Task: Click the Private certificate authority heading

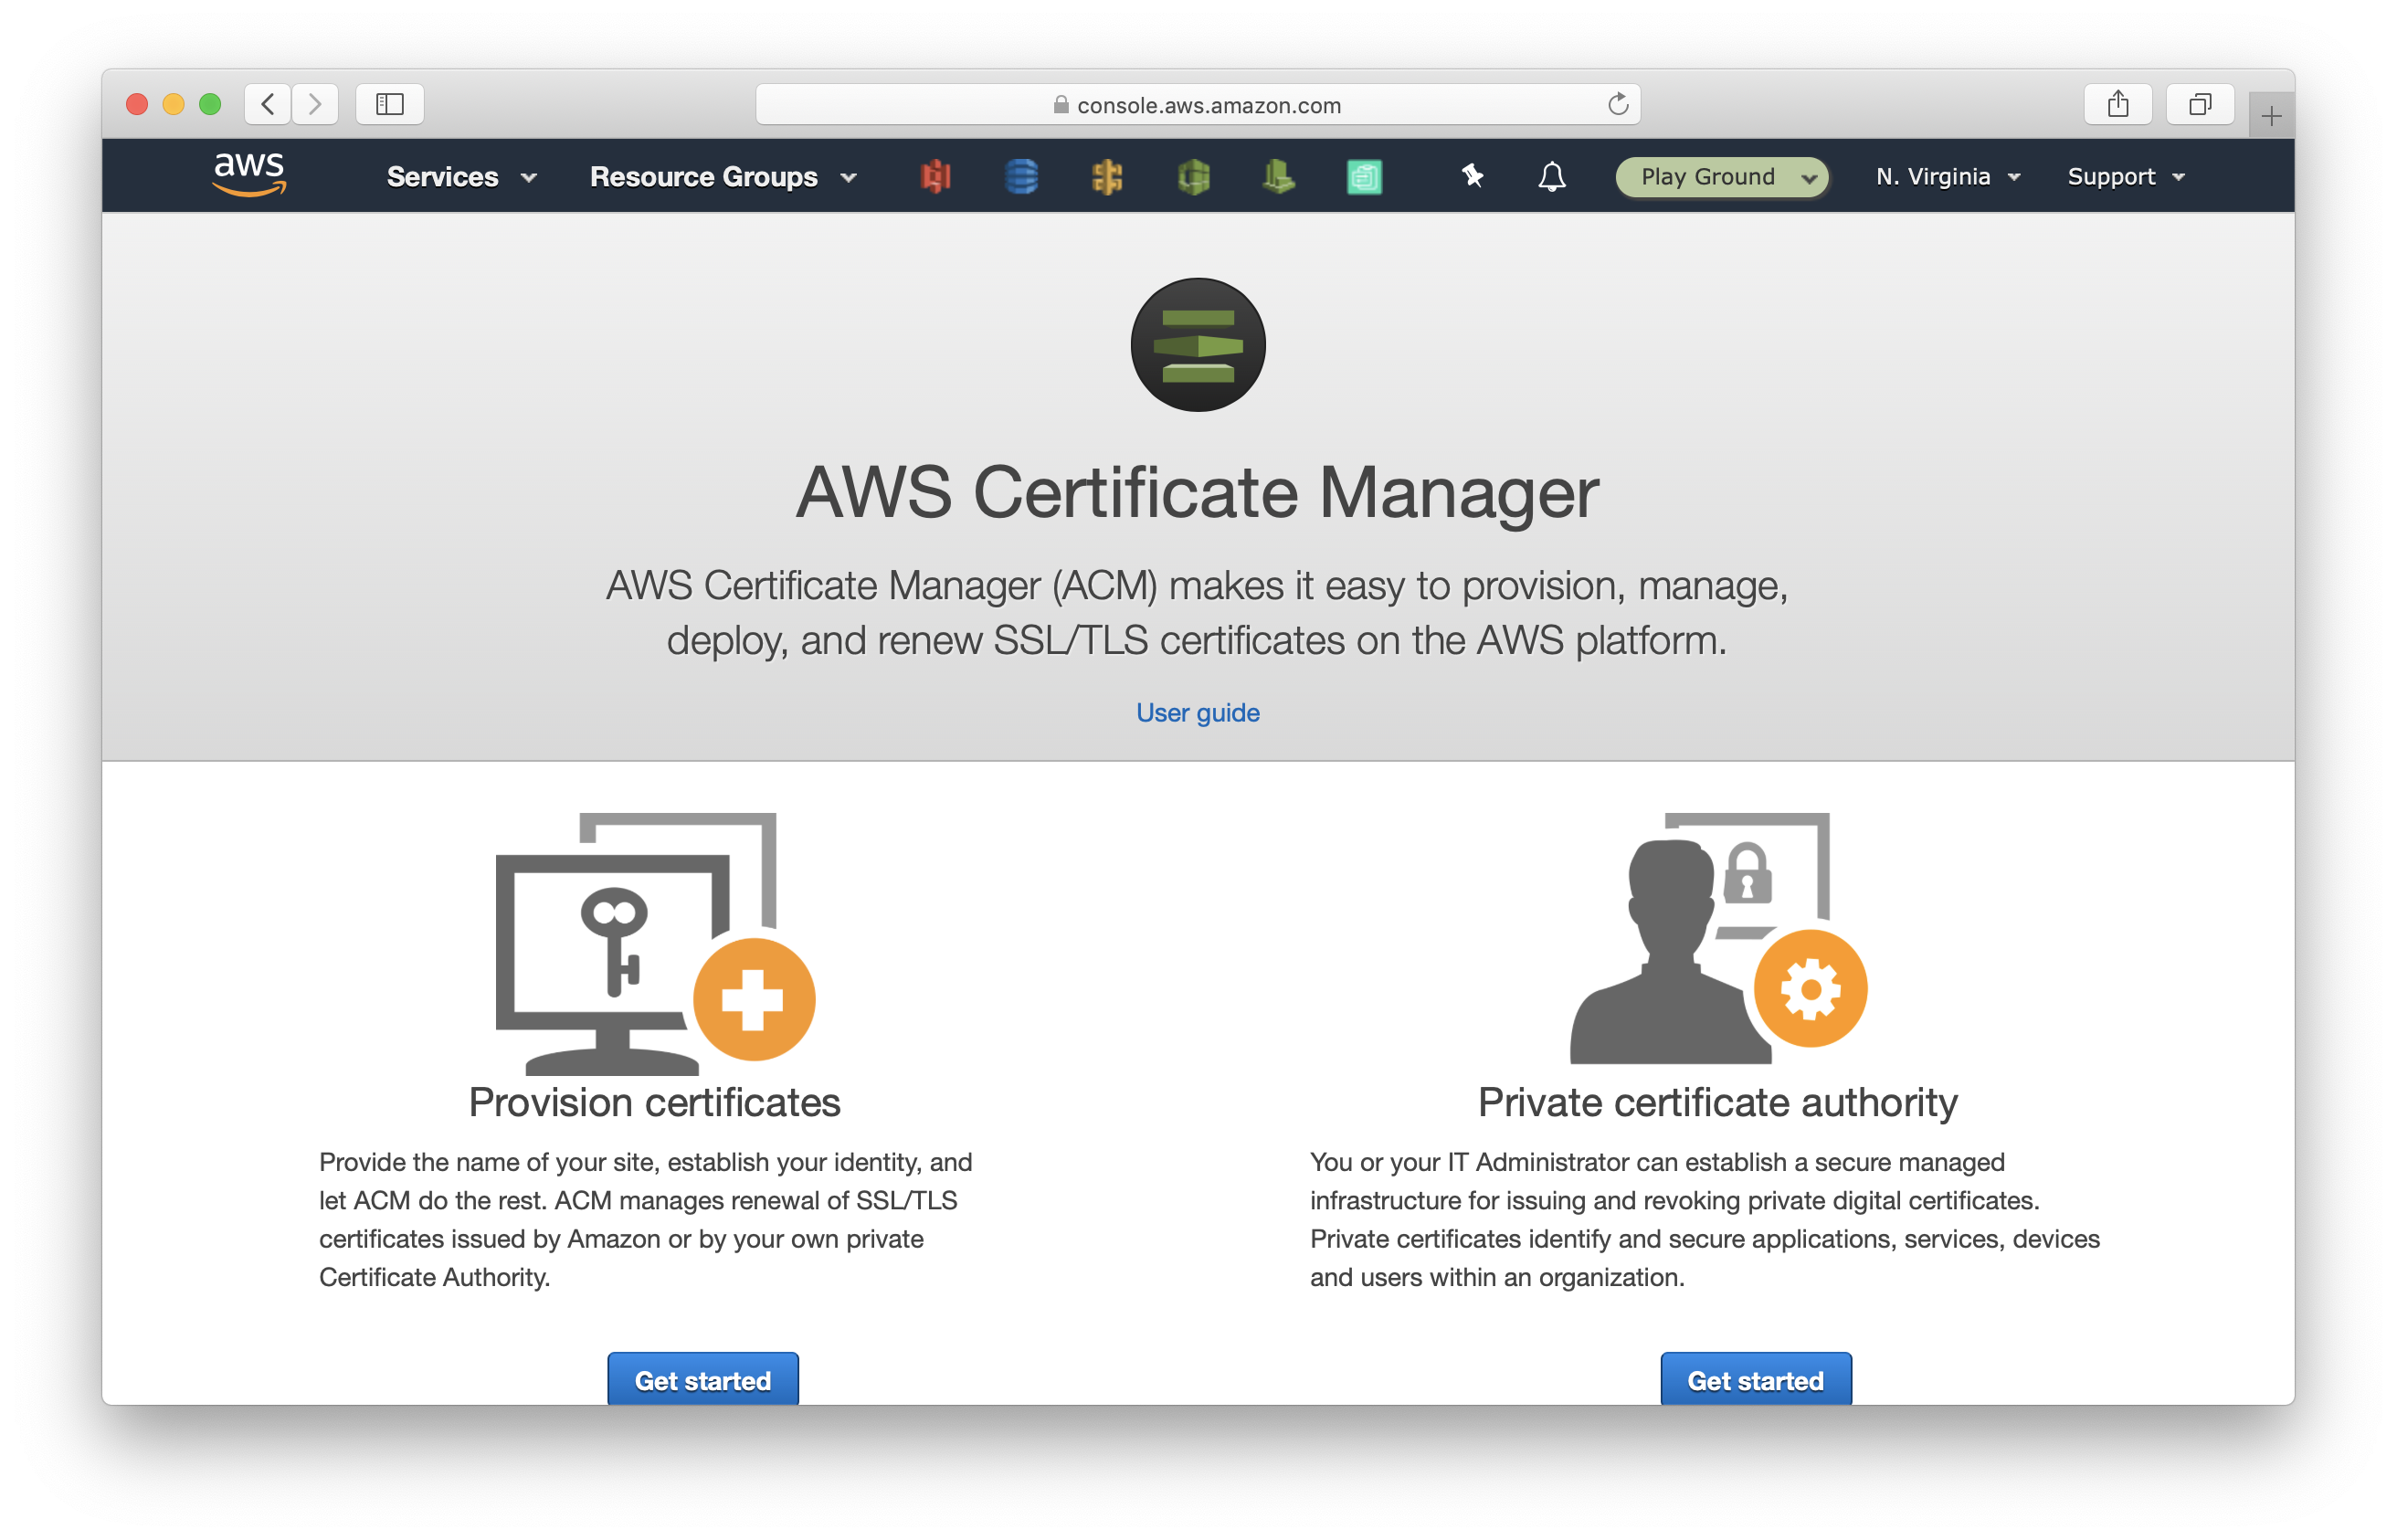Action: pyautogui.click(x=1717, y=1103)
